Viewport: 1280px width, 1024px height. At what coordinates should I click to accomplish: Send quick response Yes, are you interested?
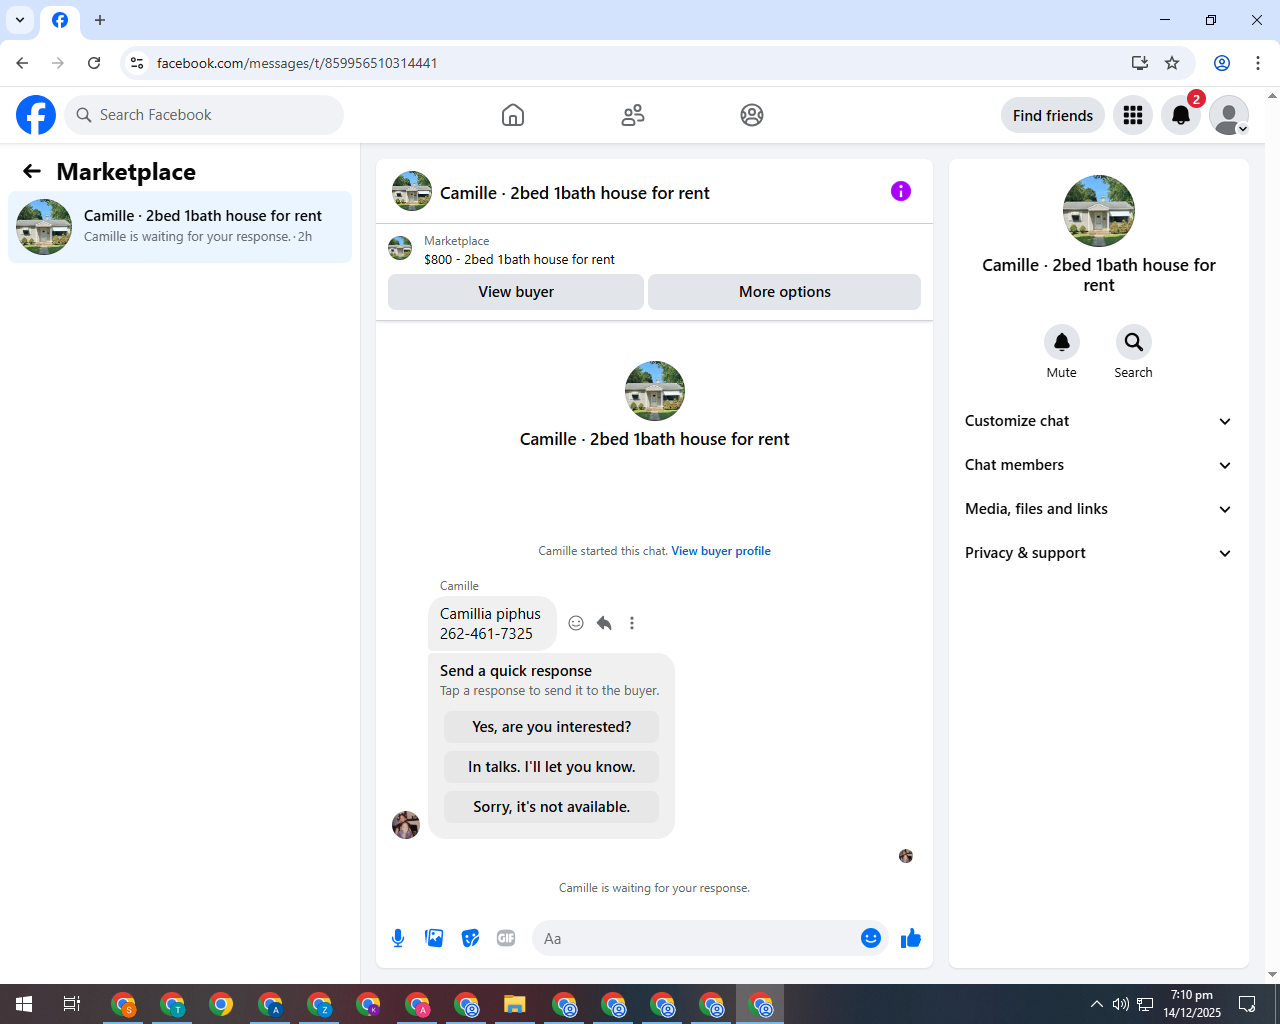tap(552, 727)
